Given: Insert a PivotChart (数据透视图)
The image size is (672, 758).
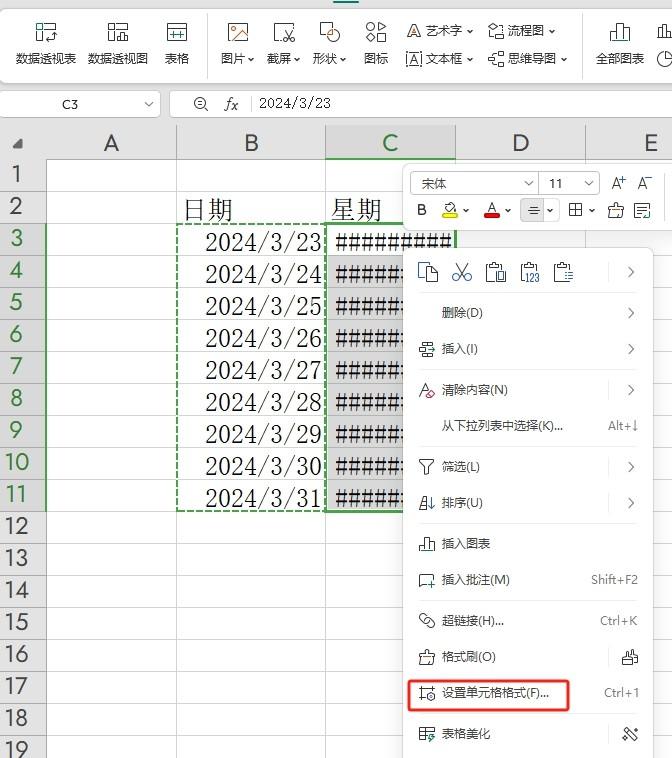Looking at the screenshot, I should (x=117, y=44).
